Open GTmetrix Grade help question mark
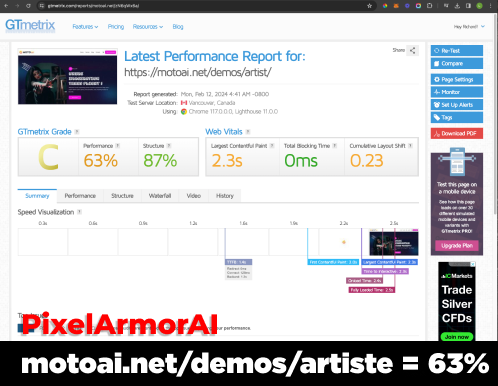The width and height of the screenshot is (498, 386). [77, 132]
